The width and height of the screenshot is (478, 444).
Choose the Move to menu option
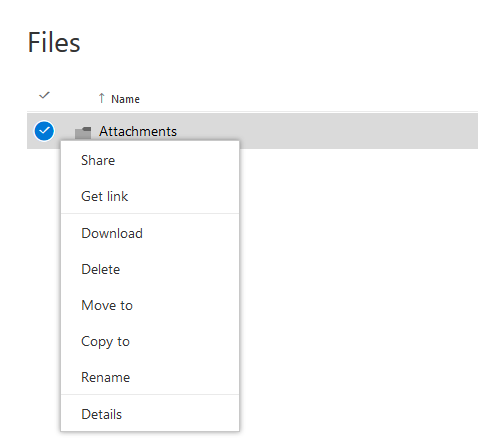pyautogui.click(x=150, y=305)
